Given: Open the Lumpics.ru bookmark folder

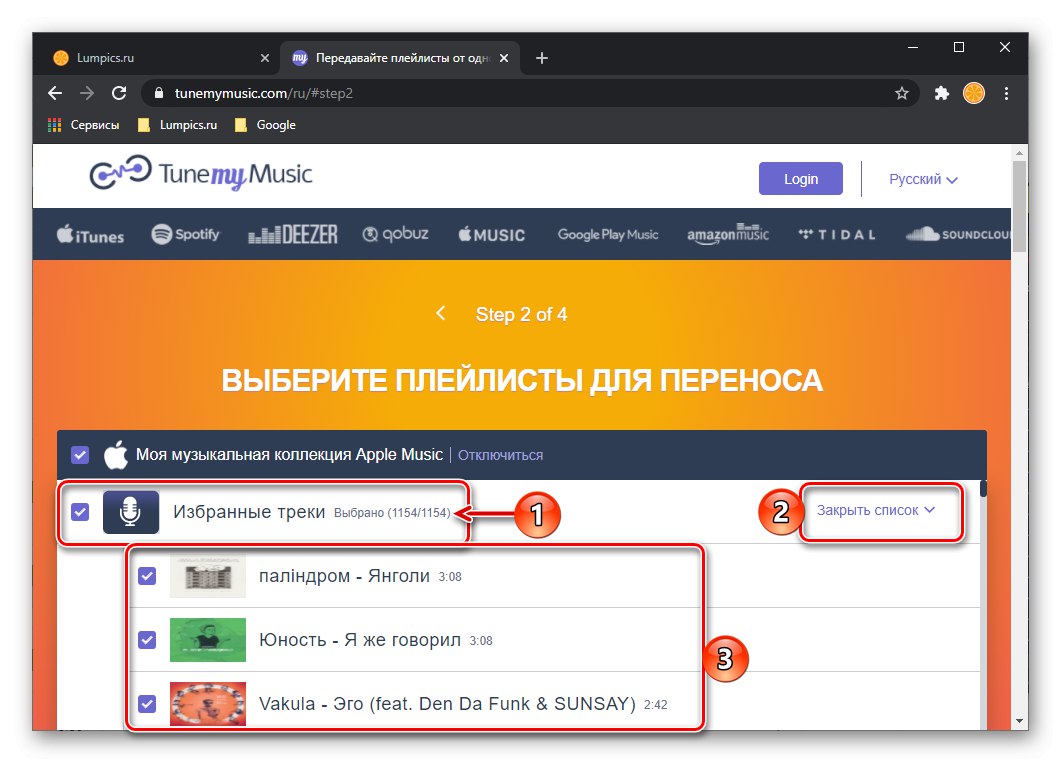Looking at the screenshot, I should tap(177, 125).
